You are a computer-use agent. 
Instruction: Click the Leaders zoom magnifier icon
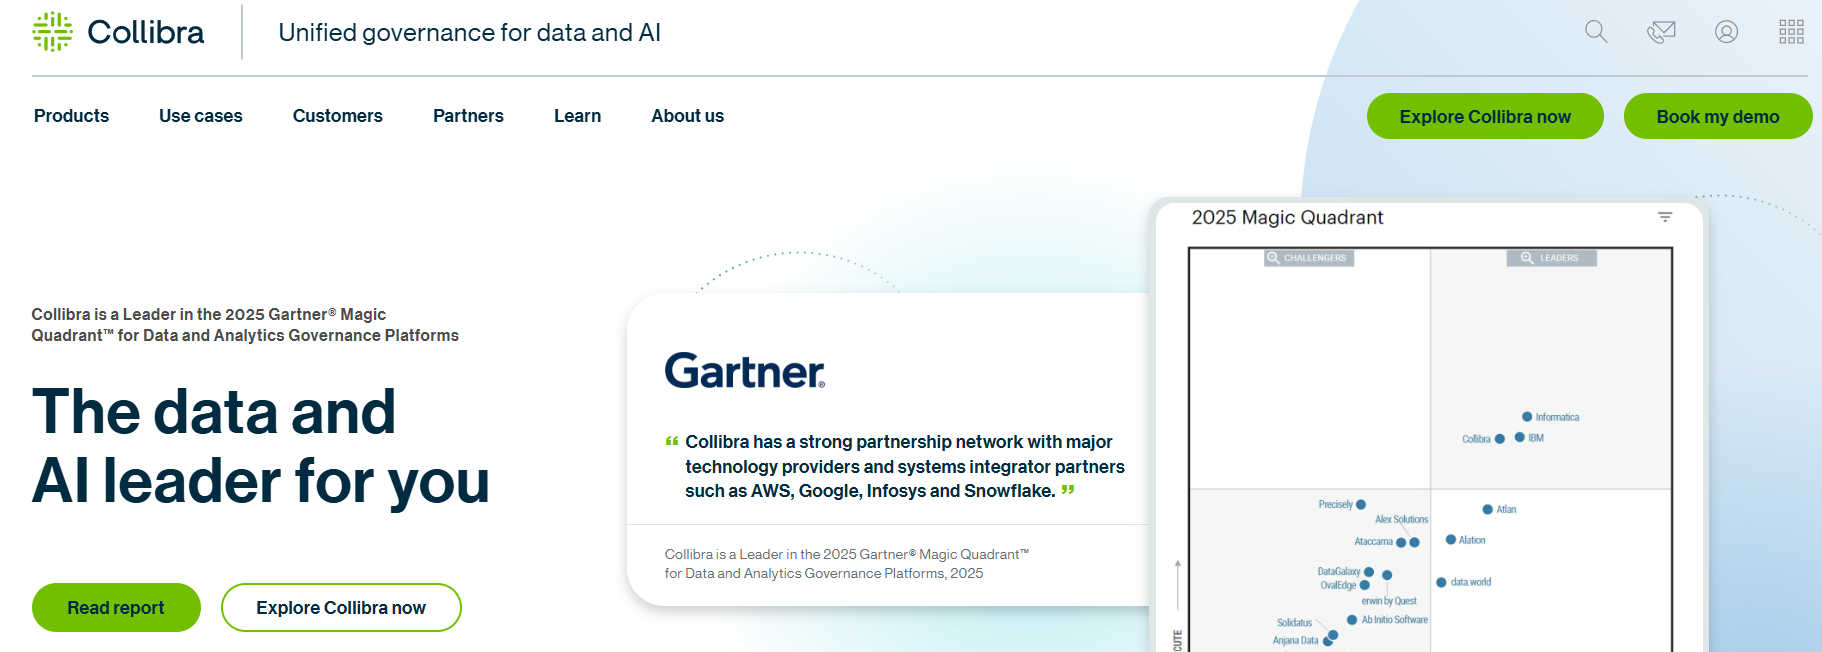[x=1527, y=258]
